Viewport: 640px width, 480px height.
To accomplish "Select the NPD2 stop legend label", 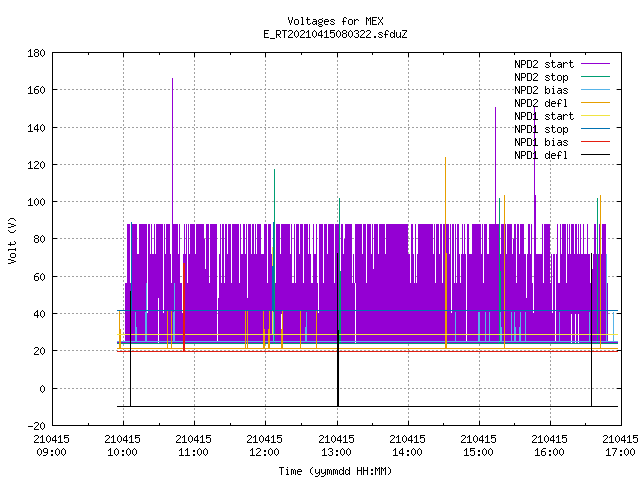I will click(541, 77).
